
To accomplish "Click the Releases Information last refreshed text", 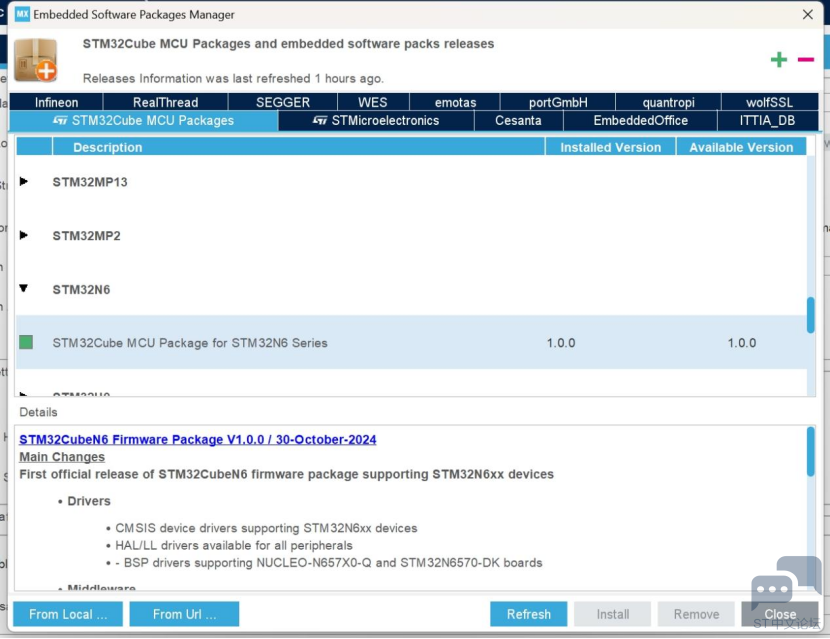I will [233, 78].
